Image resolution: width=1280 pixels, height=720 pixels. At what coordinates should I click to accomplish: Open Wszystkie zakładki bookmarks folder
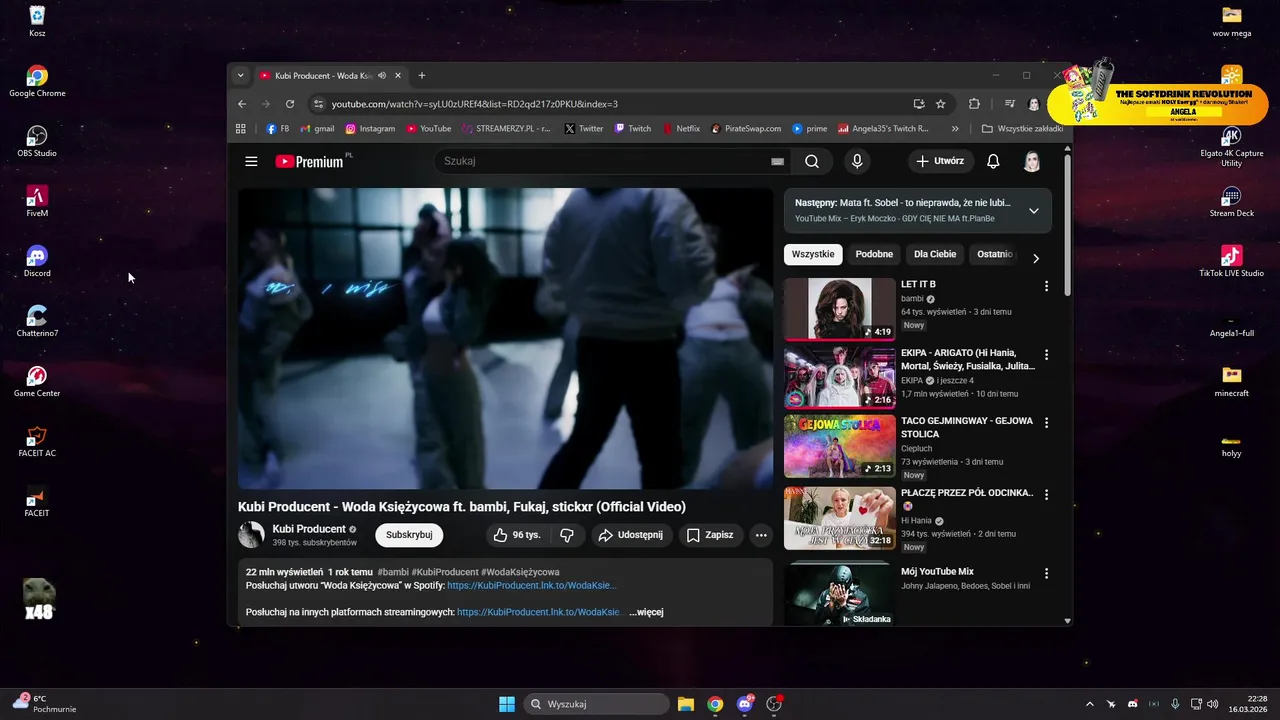coord(1022,129)
